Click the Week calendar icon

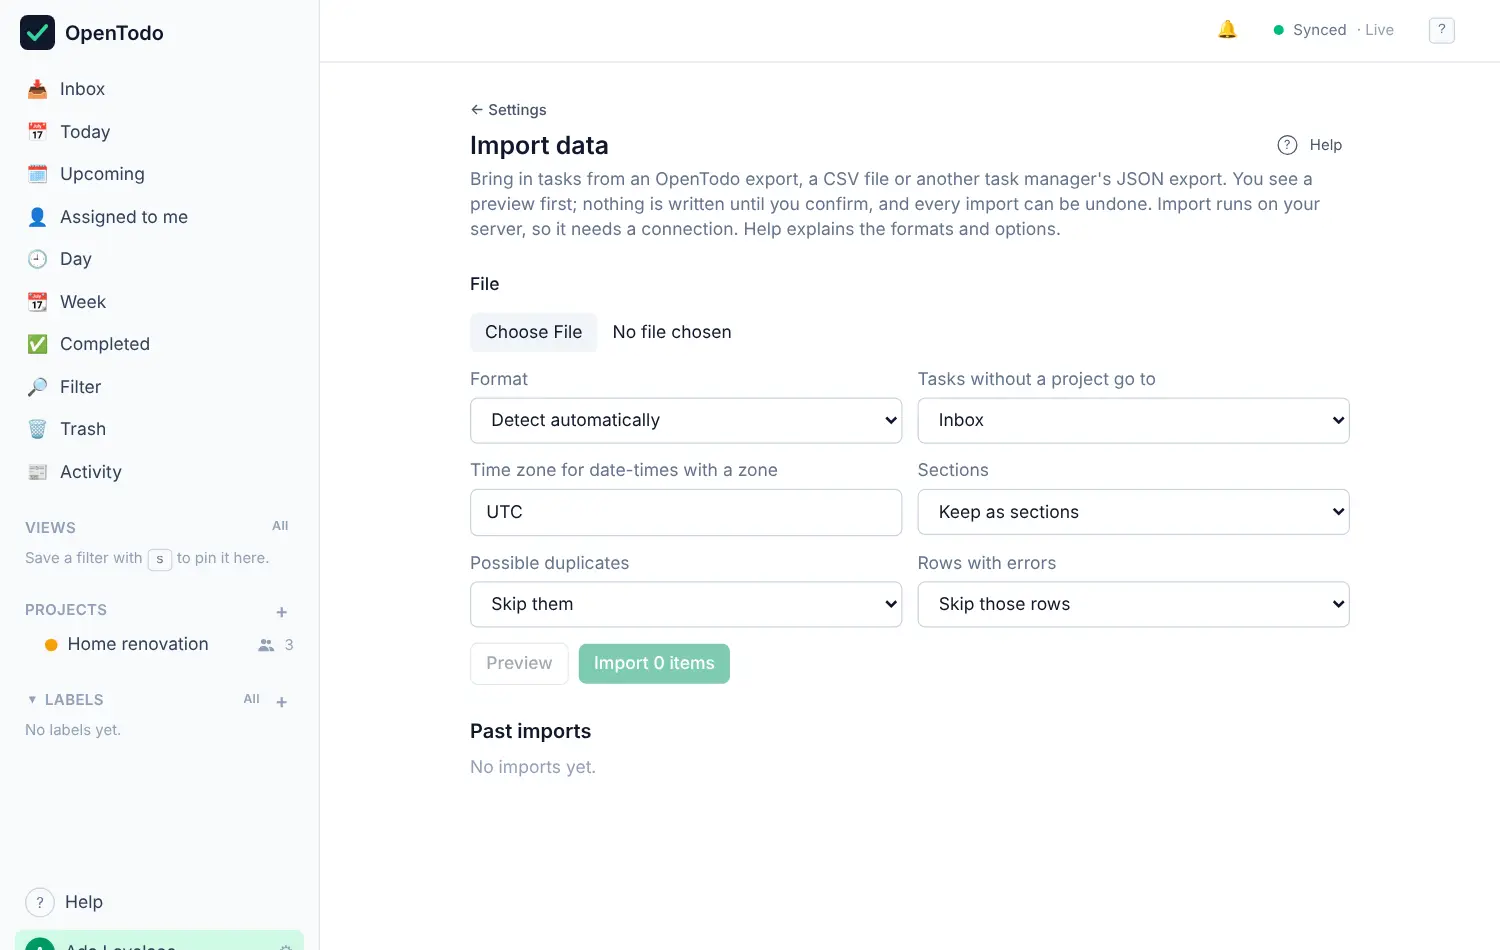[x=38, y=302]
